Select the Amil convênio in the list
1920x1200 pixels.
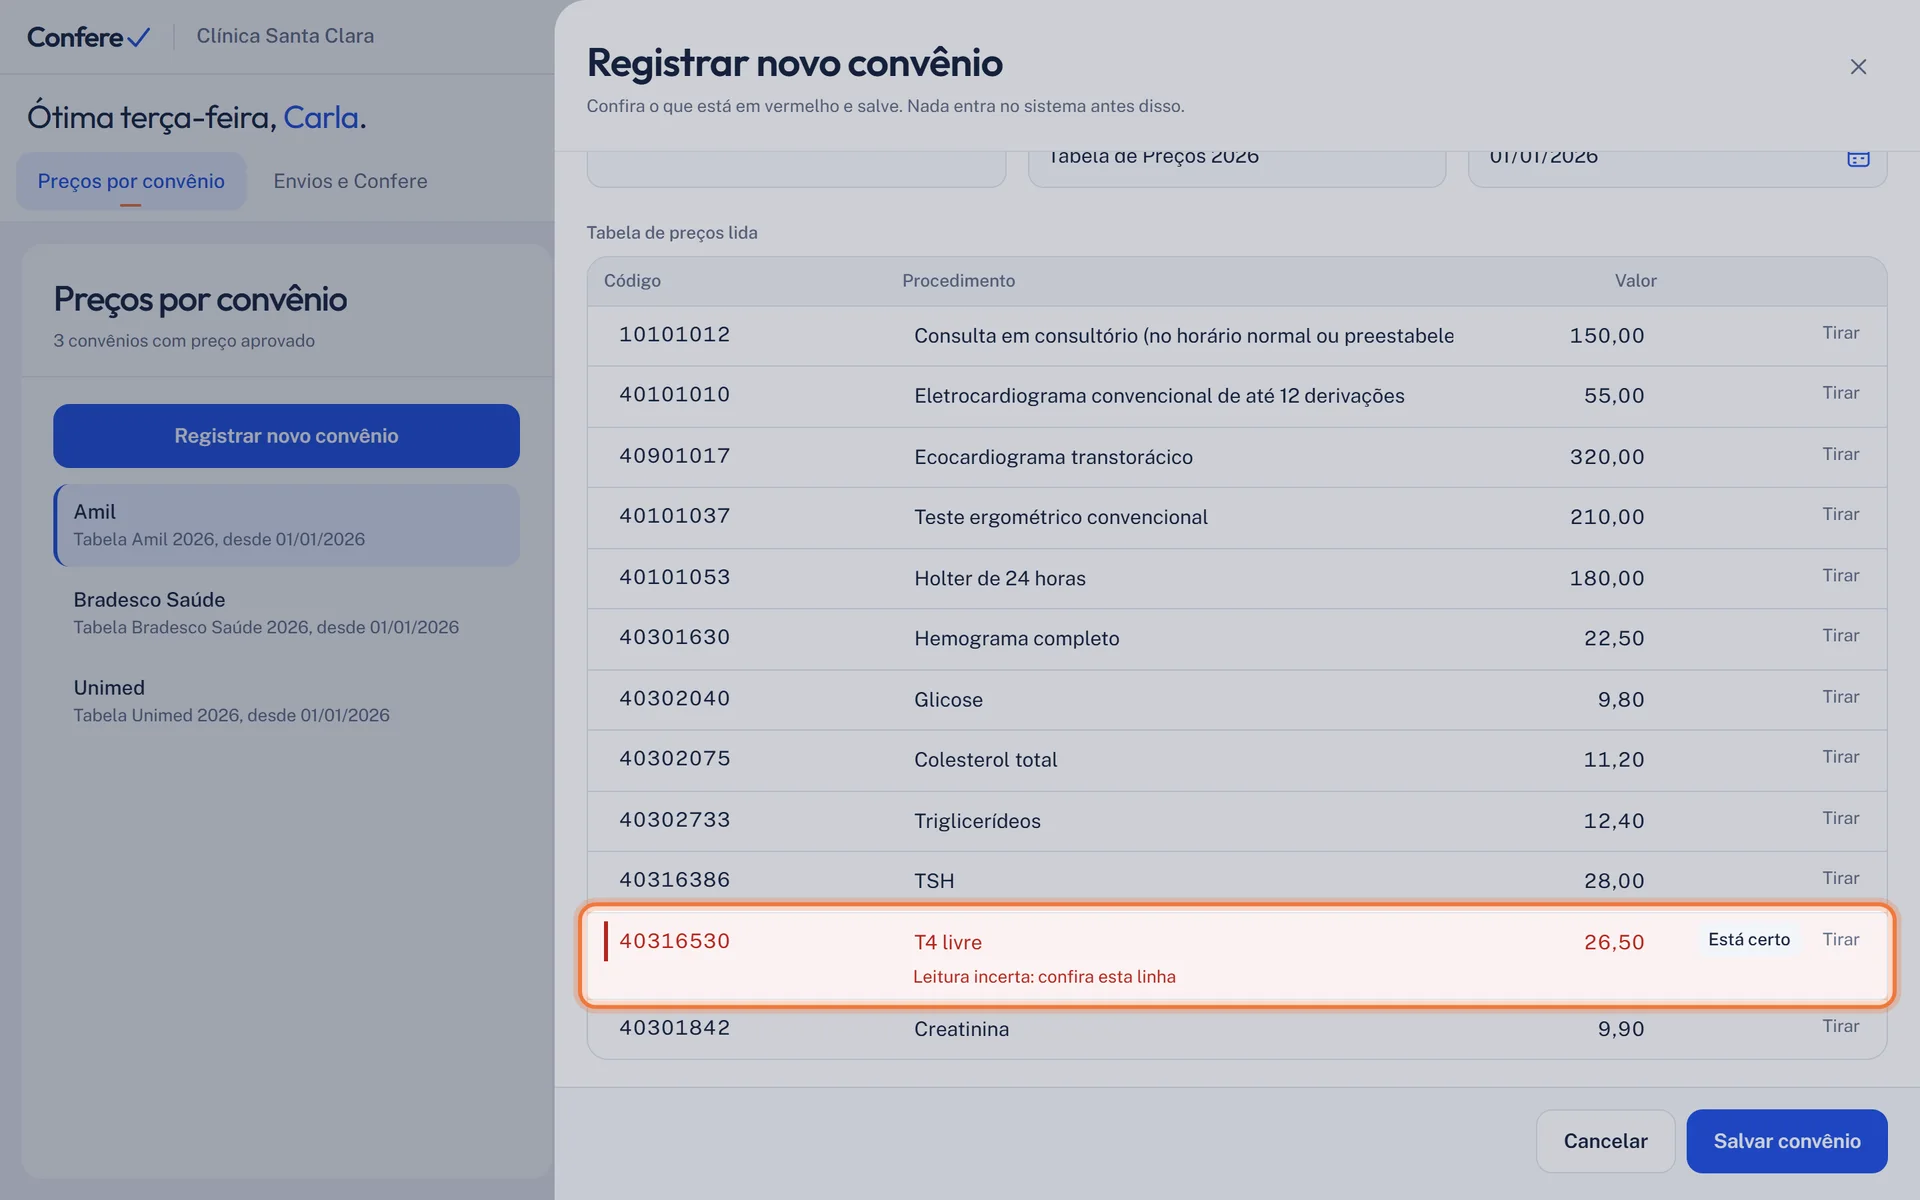[x=286, y=525]
